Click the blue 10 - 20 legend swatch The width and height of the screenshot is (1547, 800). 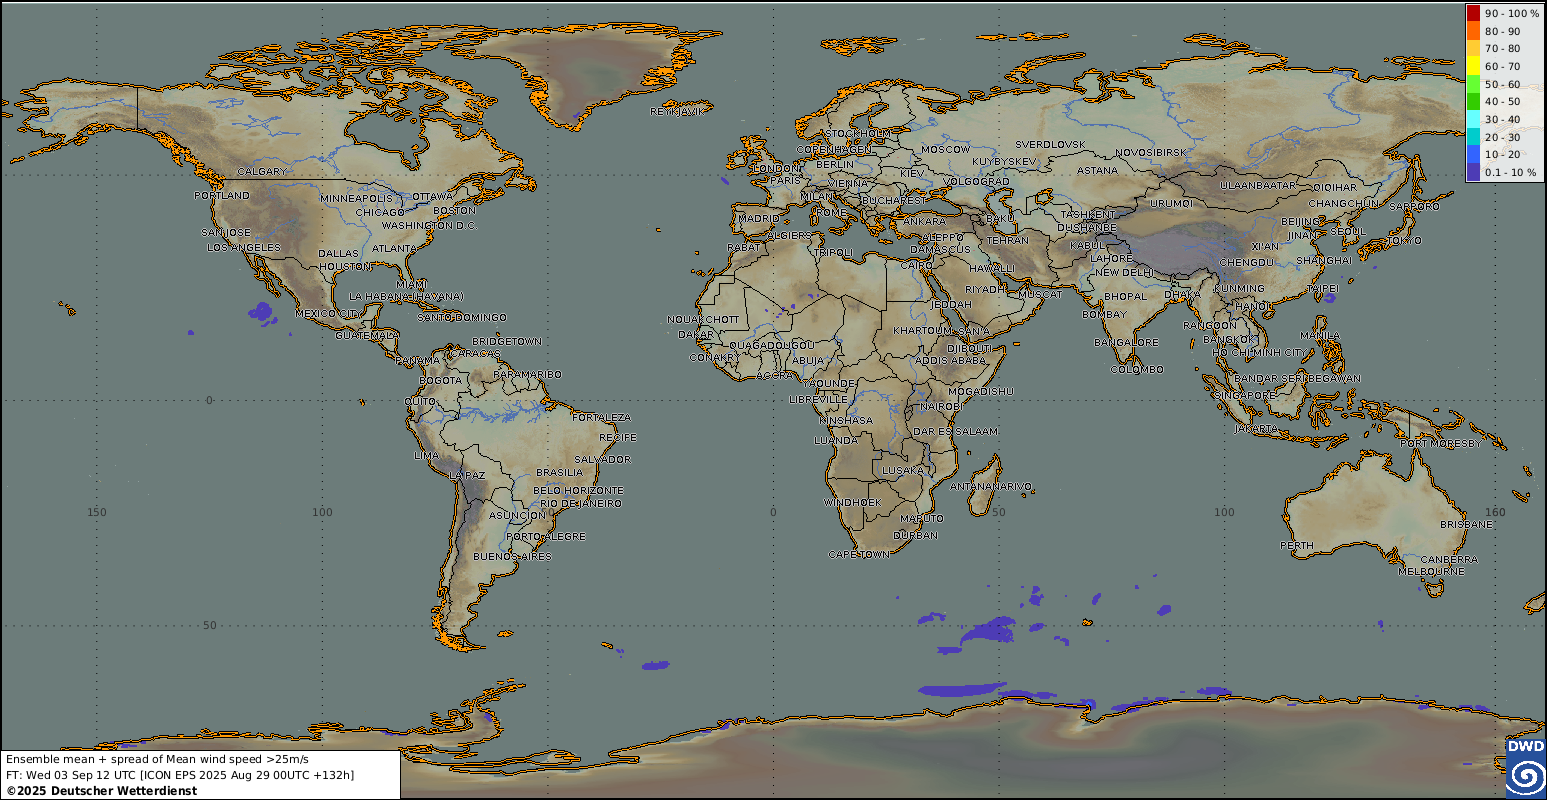(1473, 155)
